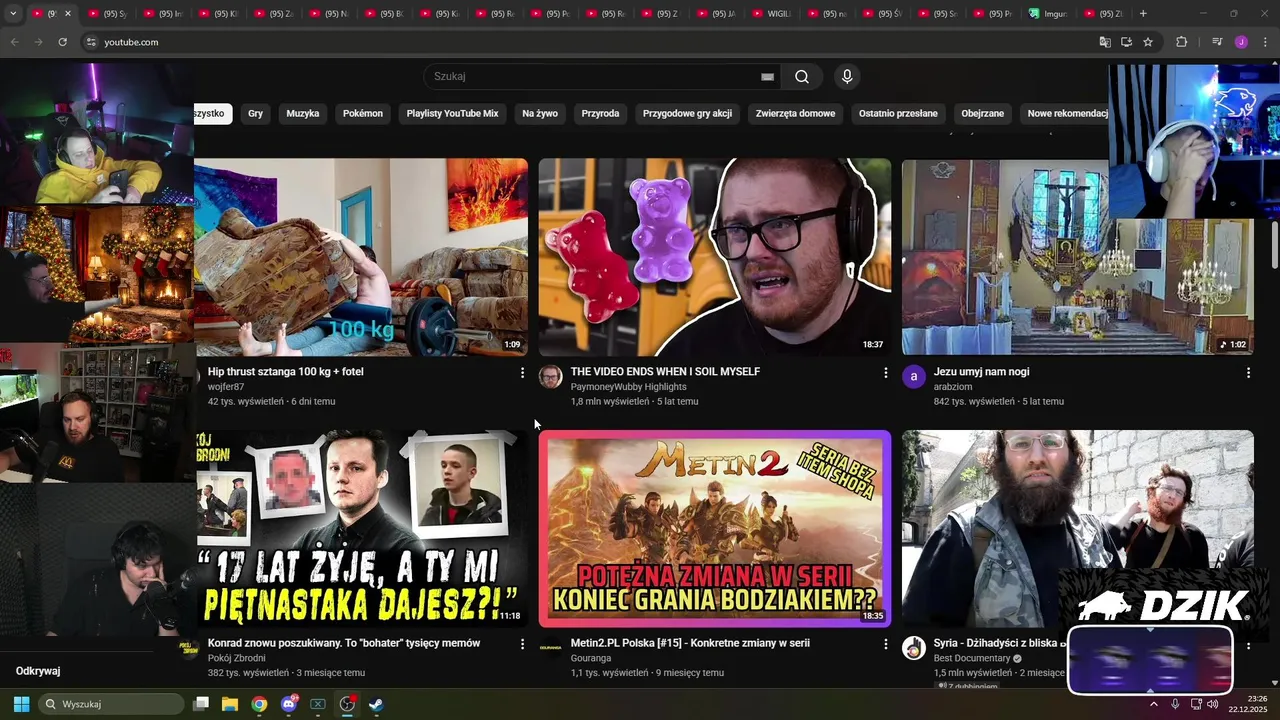Screen dimensions: 1280x720
Task: Open options menu for Jezu umyj nam nogi
Action: click(1248, 372)
